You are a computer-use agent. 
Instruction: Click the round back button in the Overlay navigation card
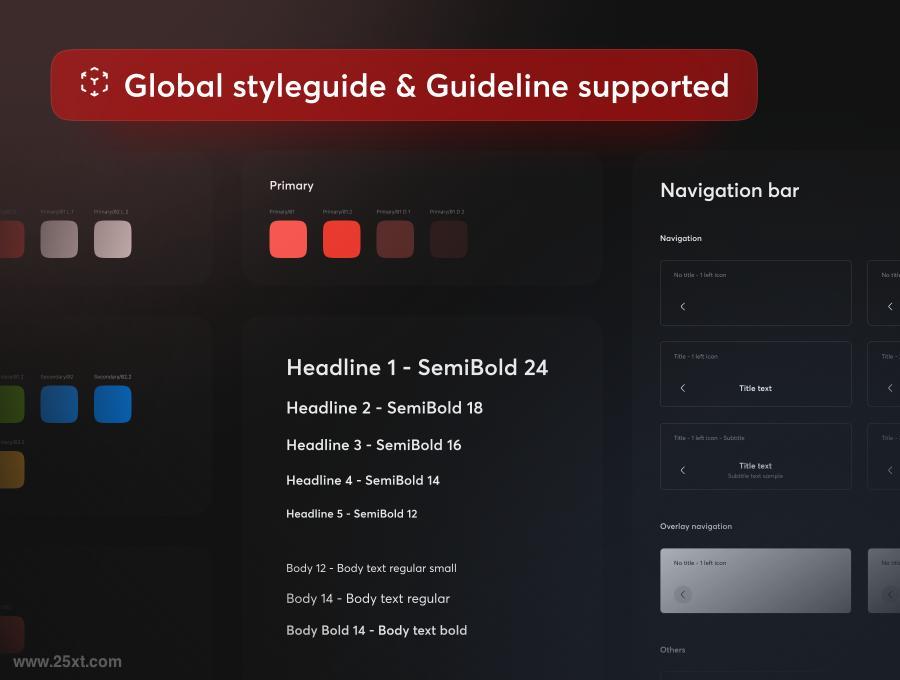click(682, 594)
